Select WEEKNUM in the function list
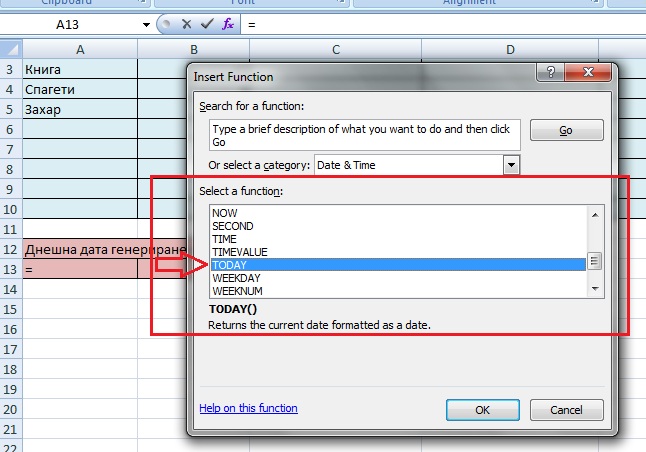 pos(398,291)
